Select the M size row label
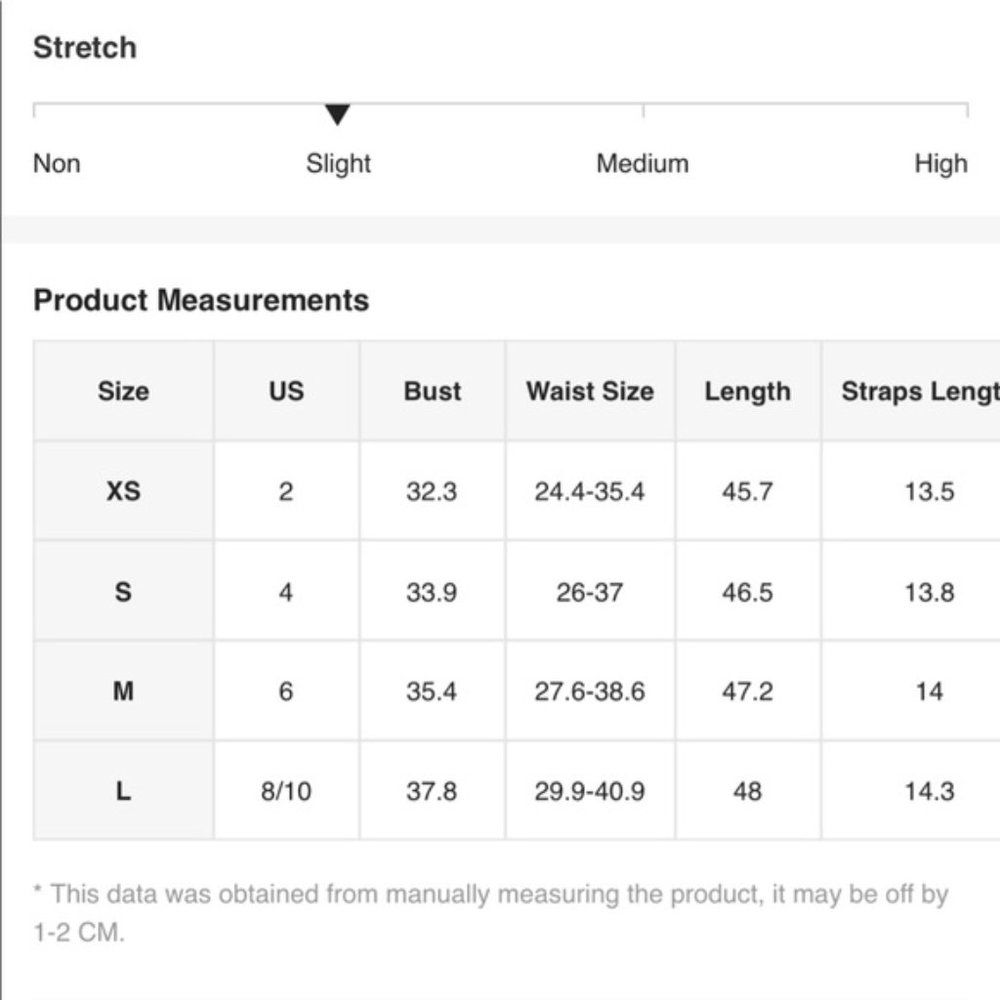This screenshot has height=1000, width=1000. pos(123,691)
